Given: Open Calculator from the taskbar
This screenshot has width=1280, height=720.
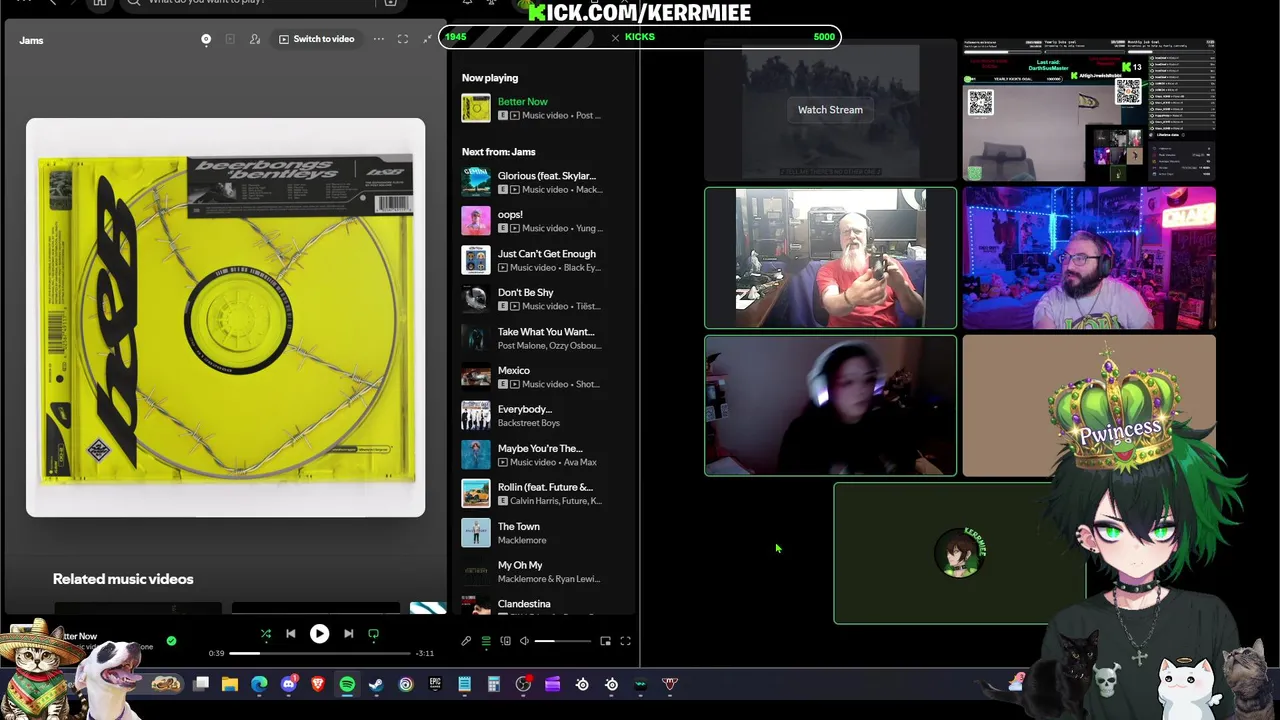Looking at the screenshot, I should (493, 684).
